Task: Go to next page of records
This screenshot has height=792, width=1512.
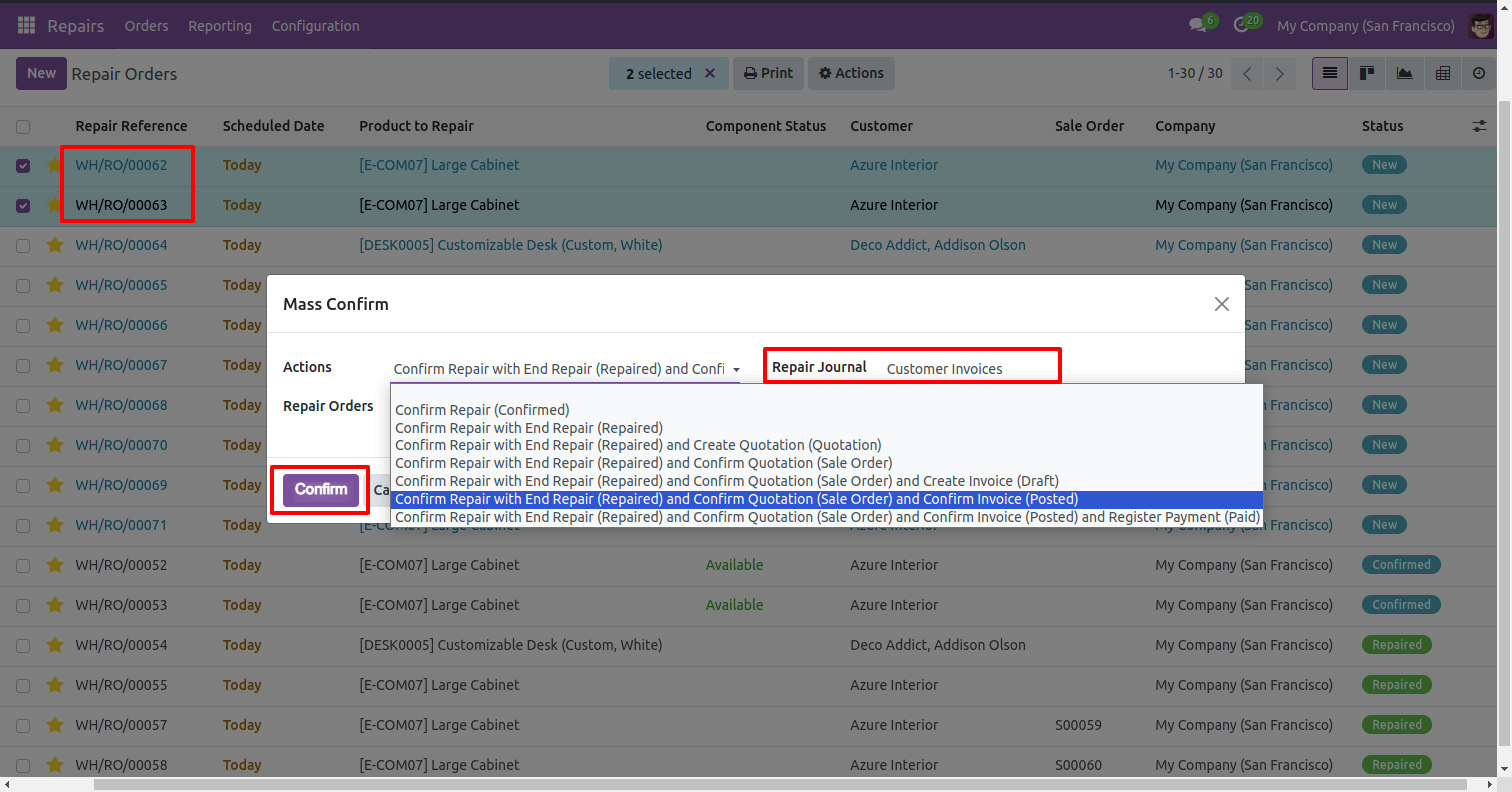Action: 1279,74
